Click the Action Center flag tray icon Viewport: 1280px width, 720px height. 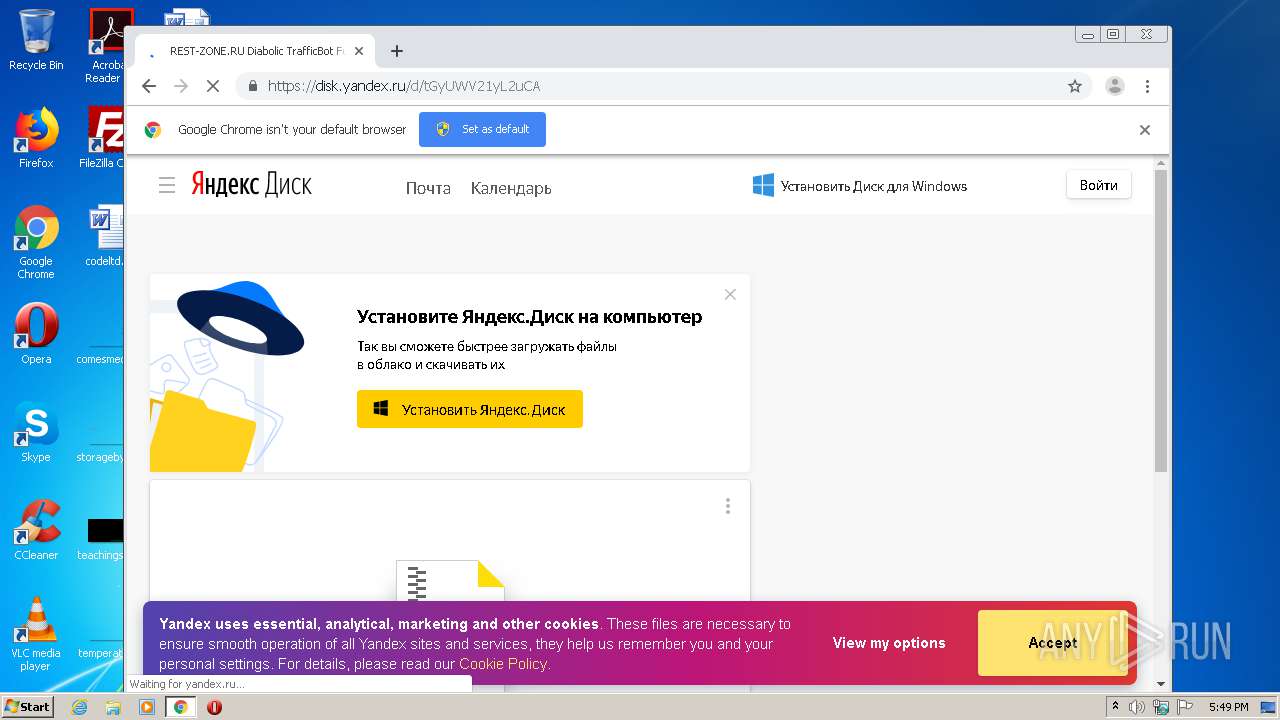click(1185, 707)
